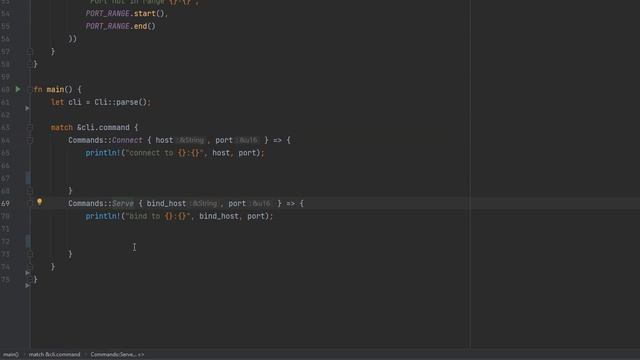Select the match &cli.command breadcrumb

[54, 354]
